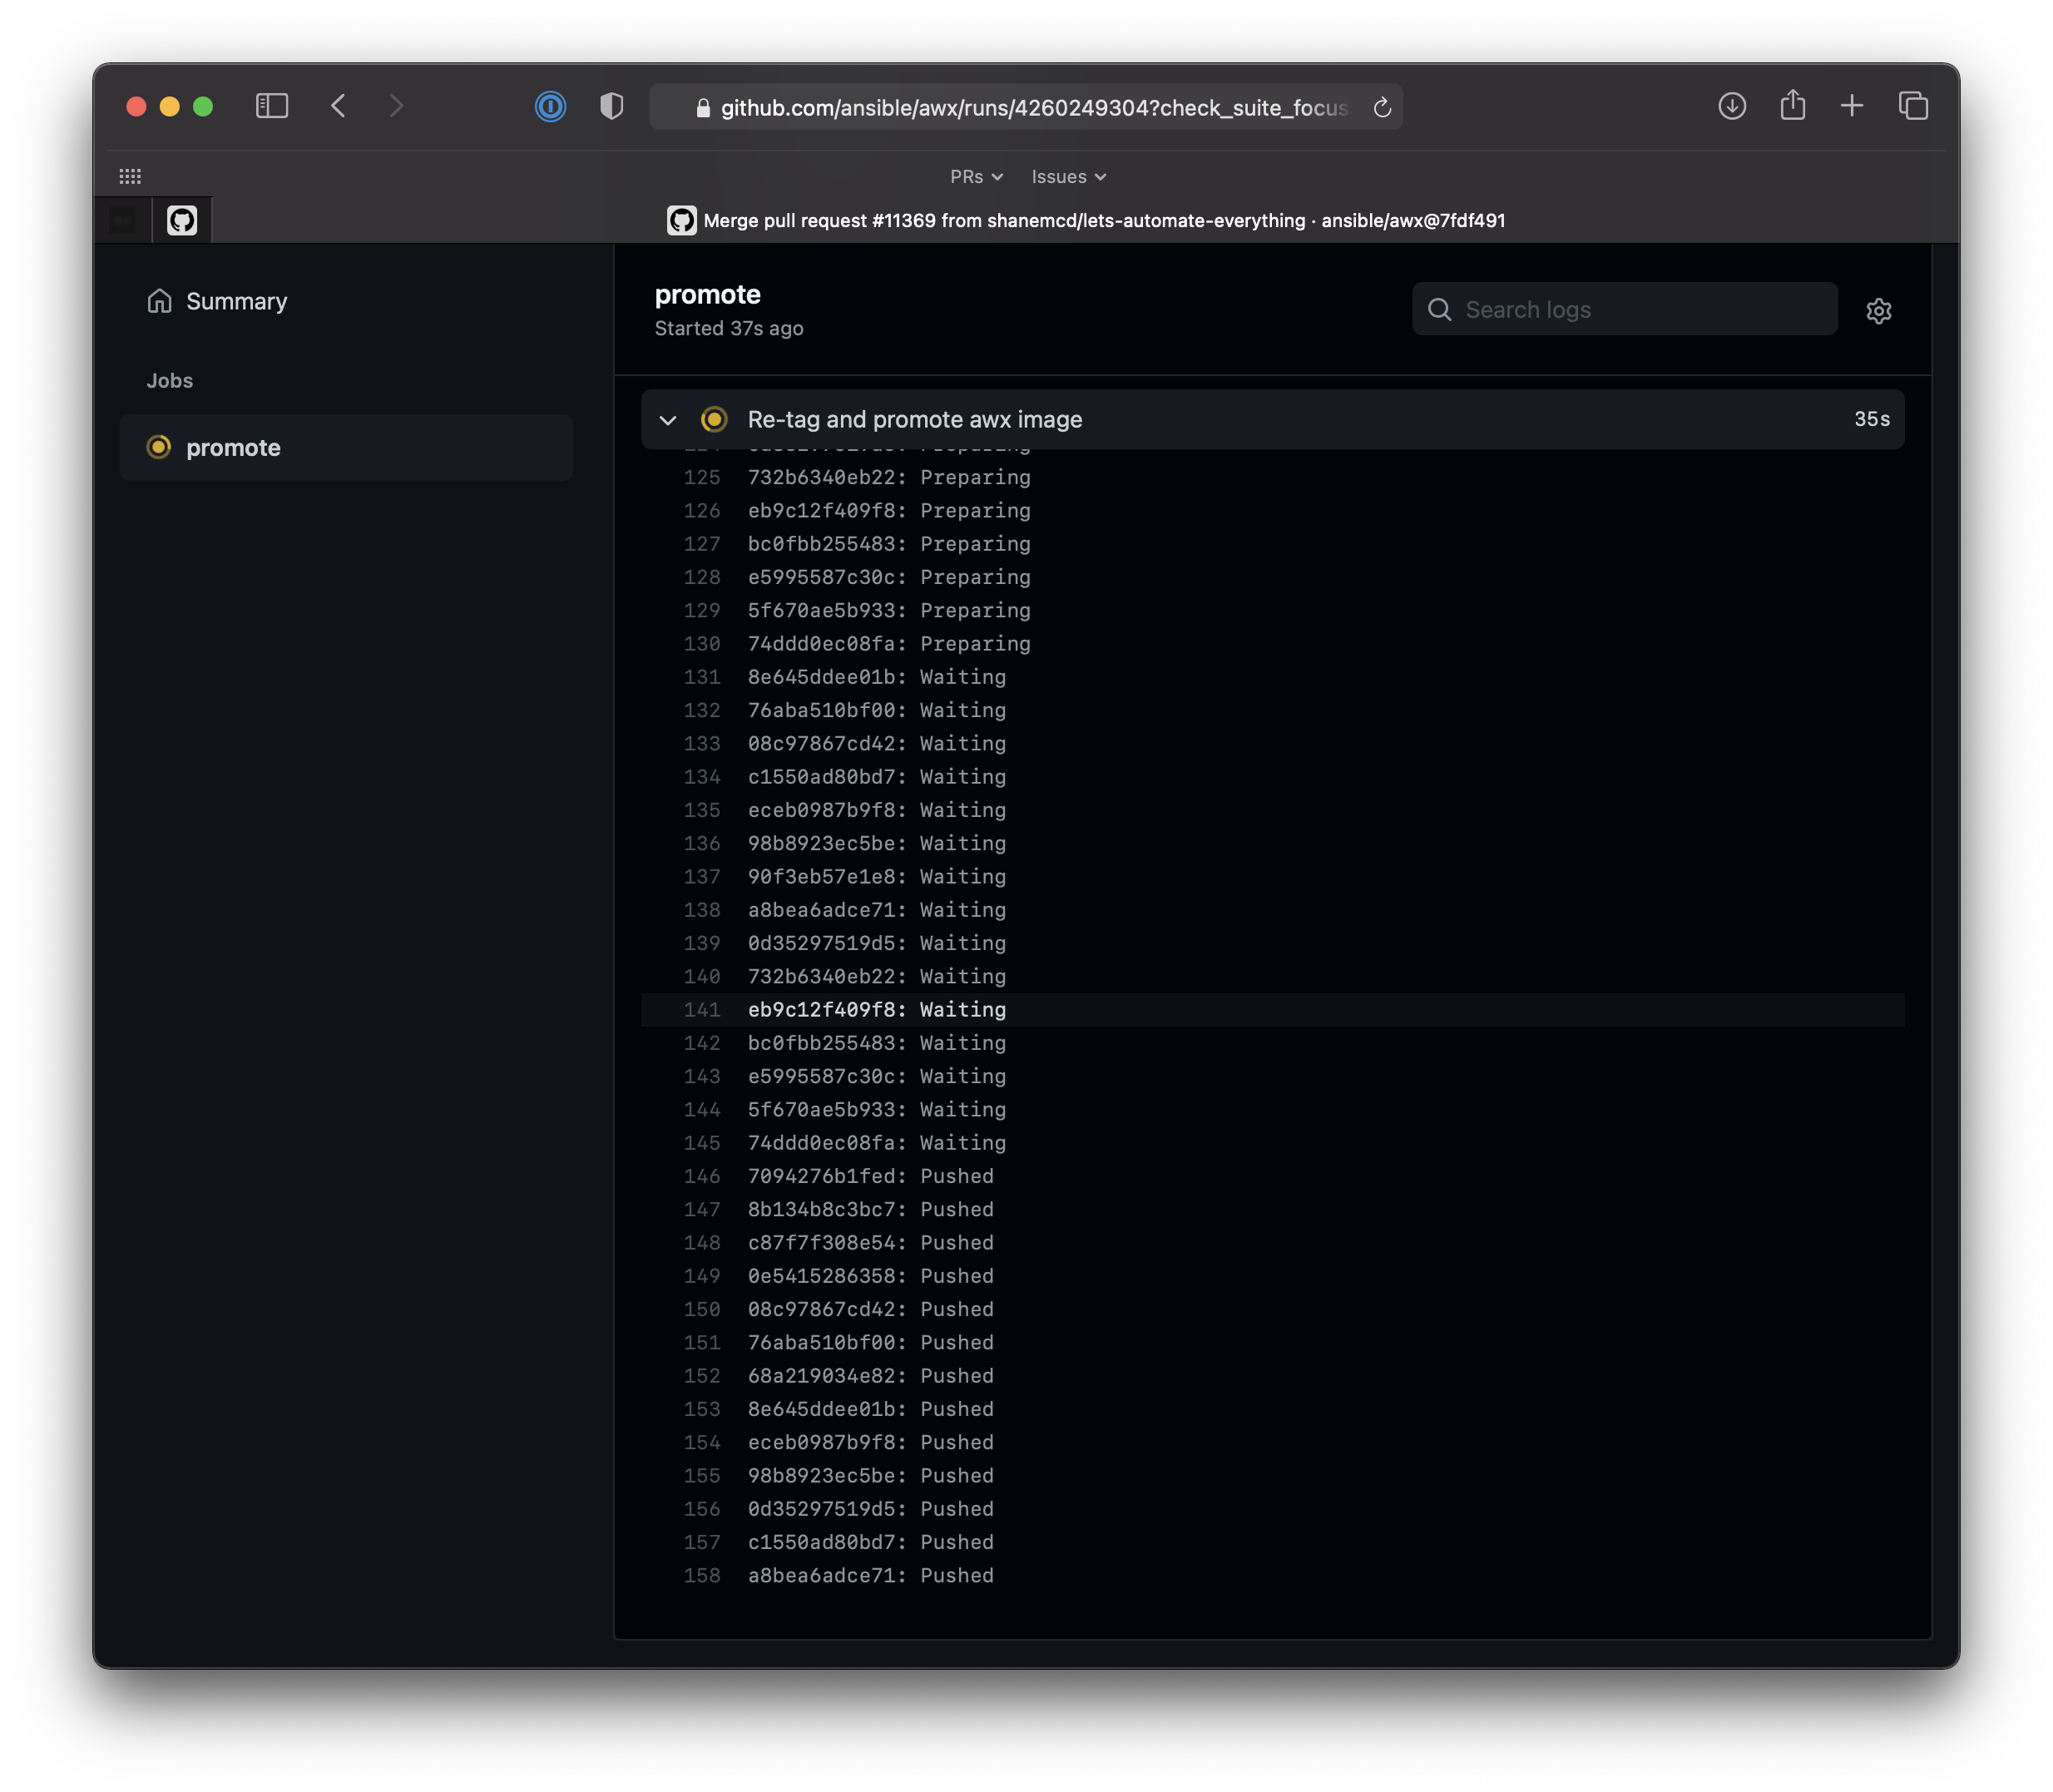2053x1792 pixels.
Task: Click the privacy shield icon
Action: [611, 106]
